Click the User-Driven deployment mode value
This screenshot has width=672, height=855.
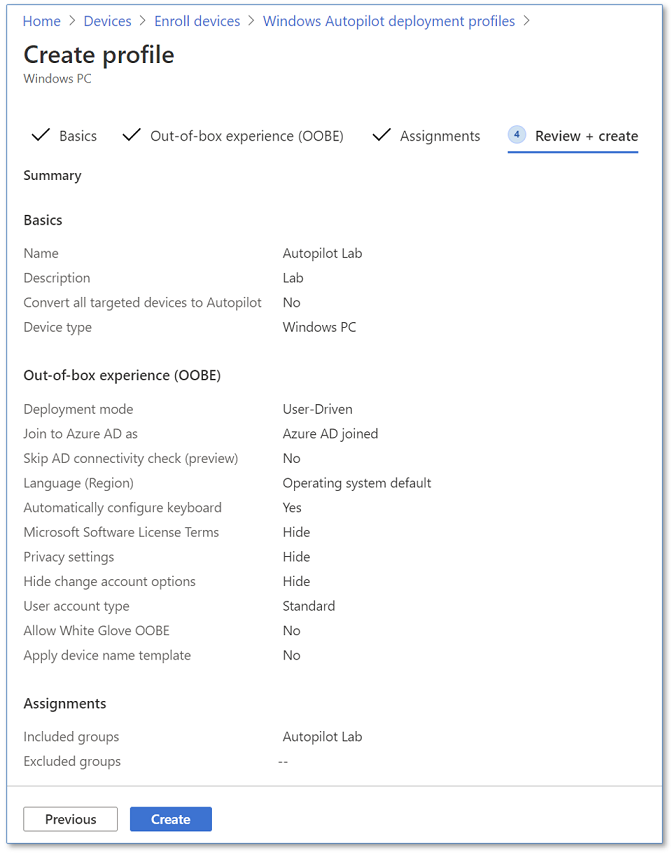point(317,409)
